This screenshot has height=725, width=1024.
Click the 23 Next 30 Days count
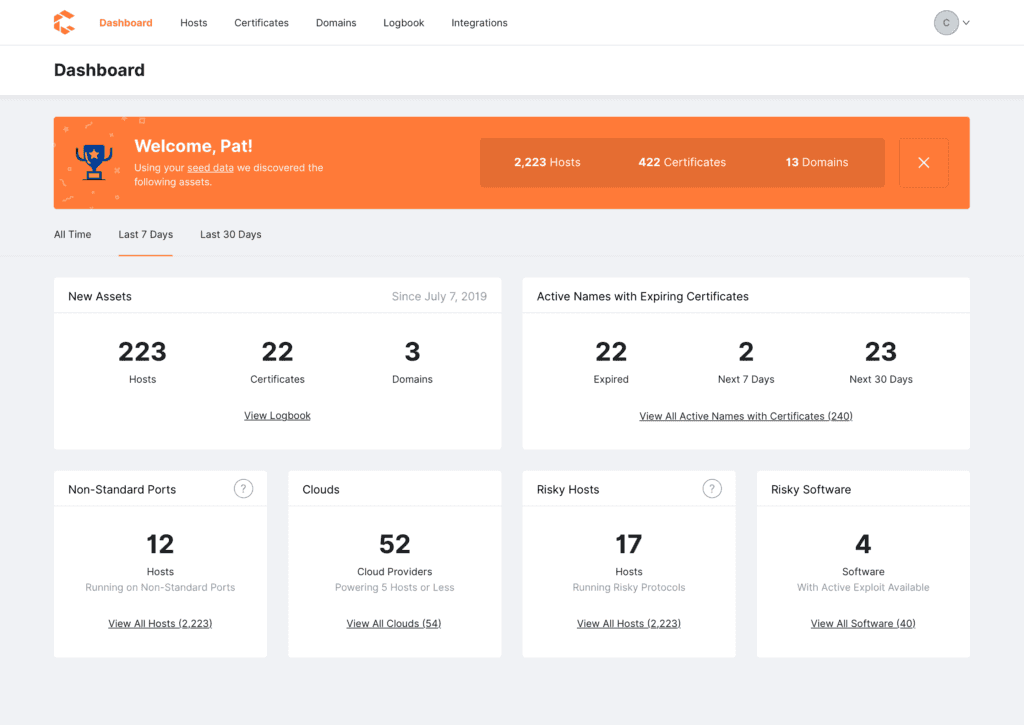881,352
